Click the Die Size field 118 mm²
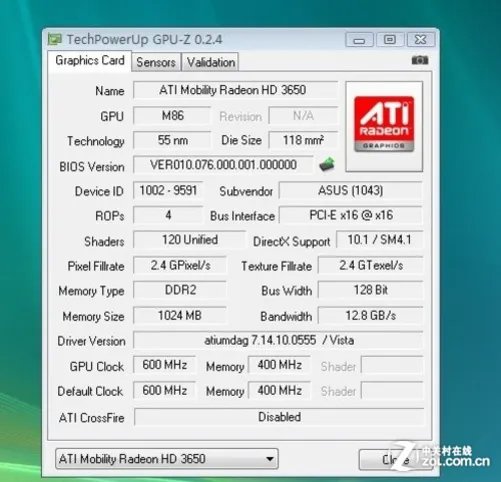This screenshot has width=501, height=482. pos(303,140)
